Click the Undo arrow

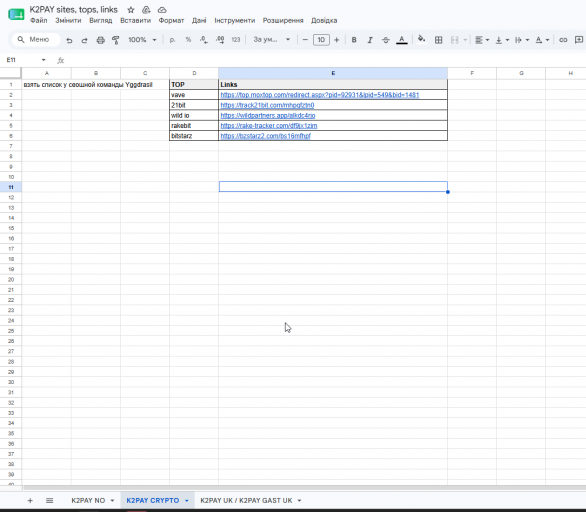coord(69,40)
